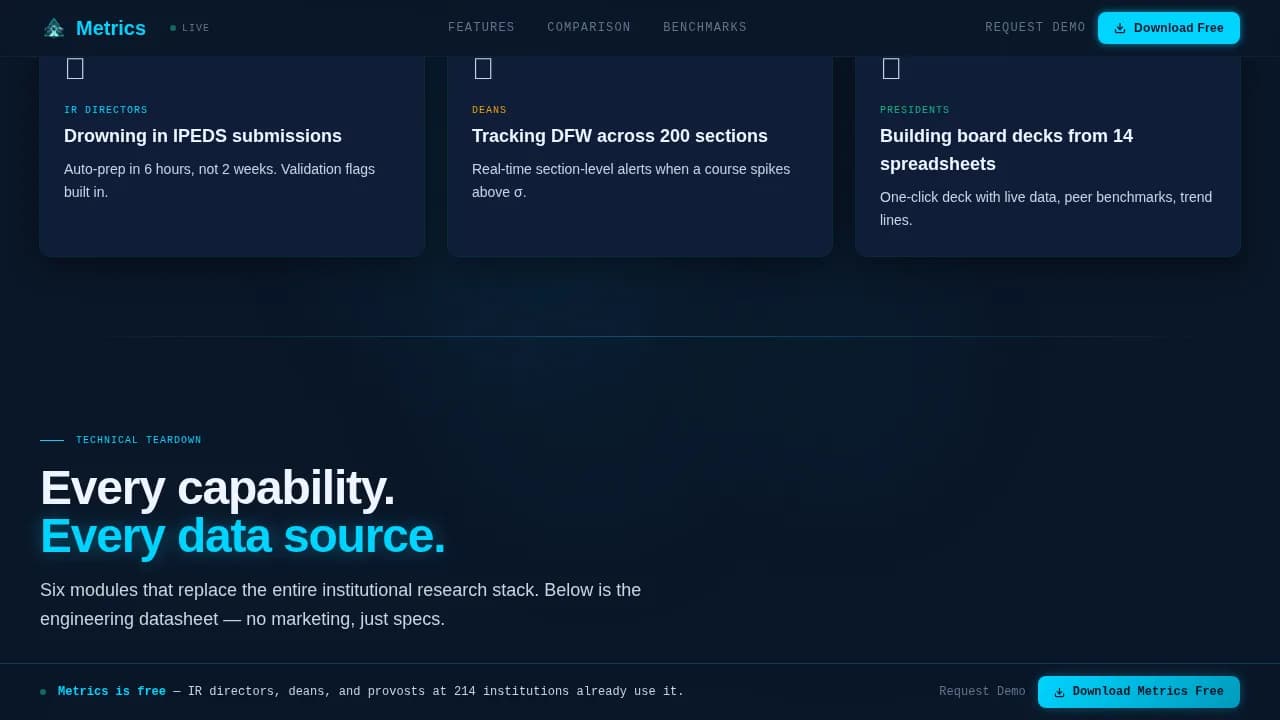Click the 'Every data source.' heading
This screenshot has width=1280, height=720.
coord(242,536)
